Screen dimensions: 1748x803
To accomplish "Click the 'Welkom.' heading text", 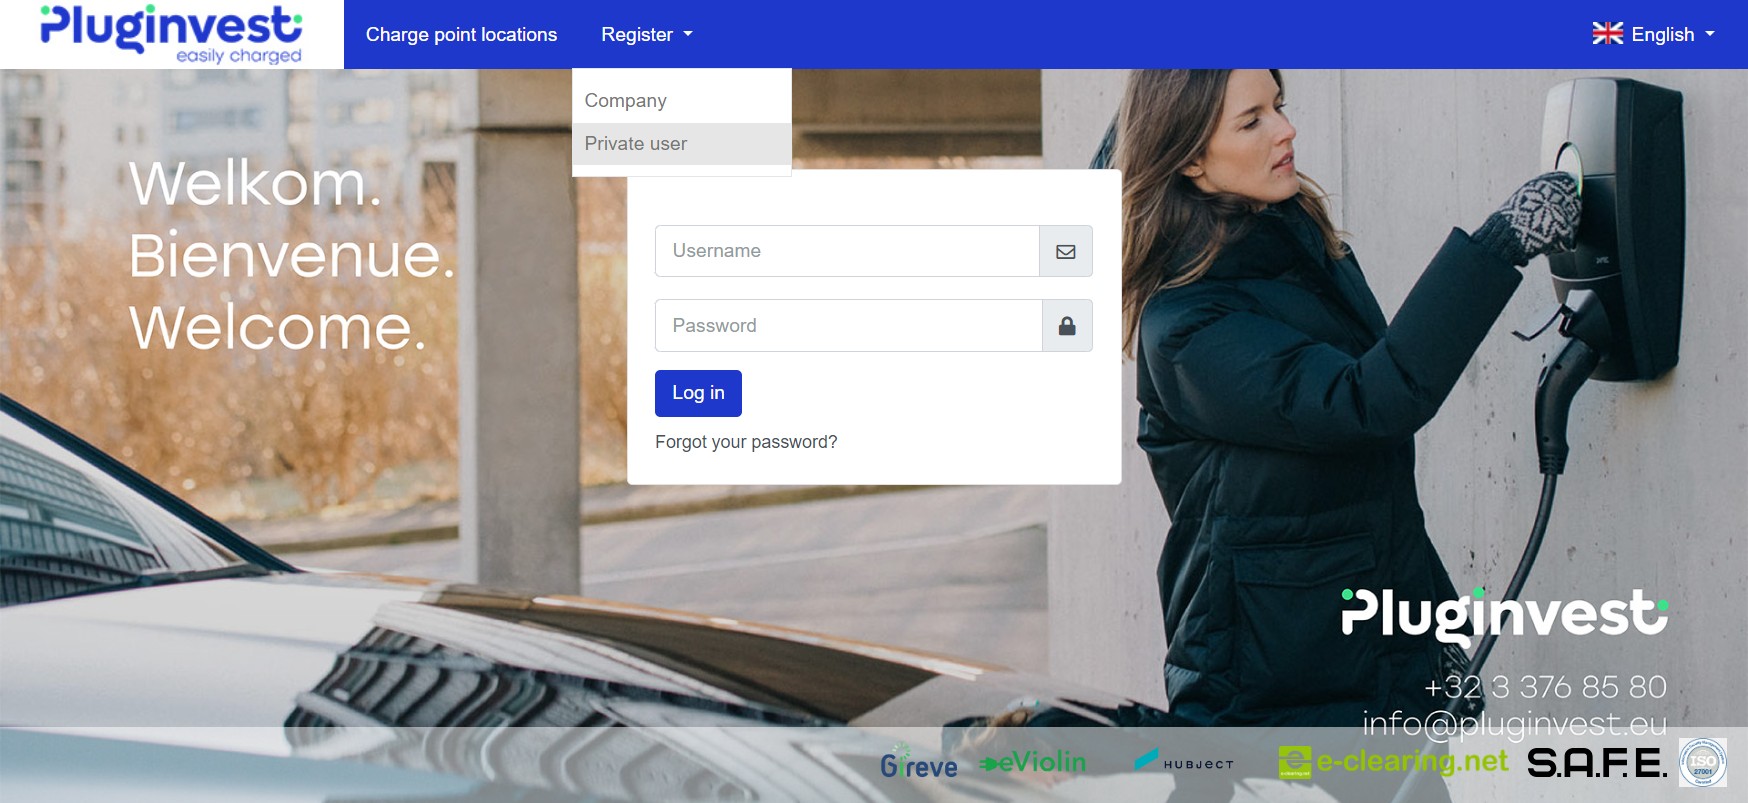I will pyautogui.click(x=255, y=184).
